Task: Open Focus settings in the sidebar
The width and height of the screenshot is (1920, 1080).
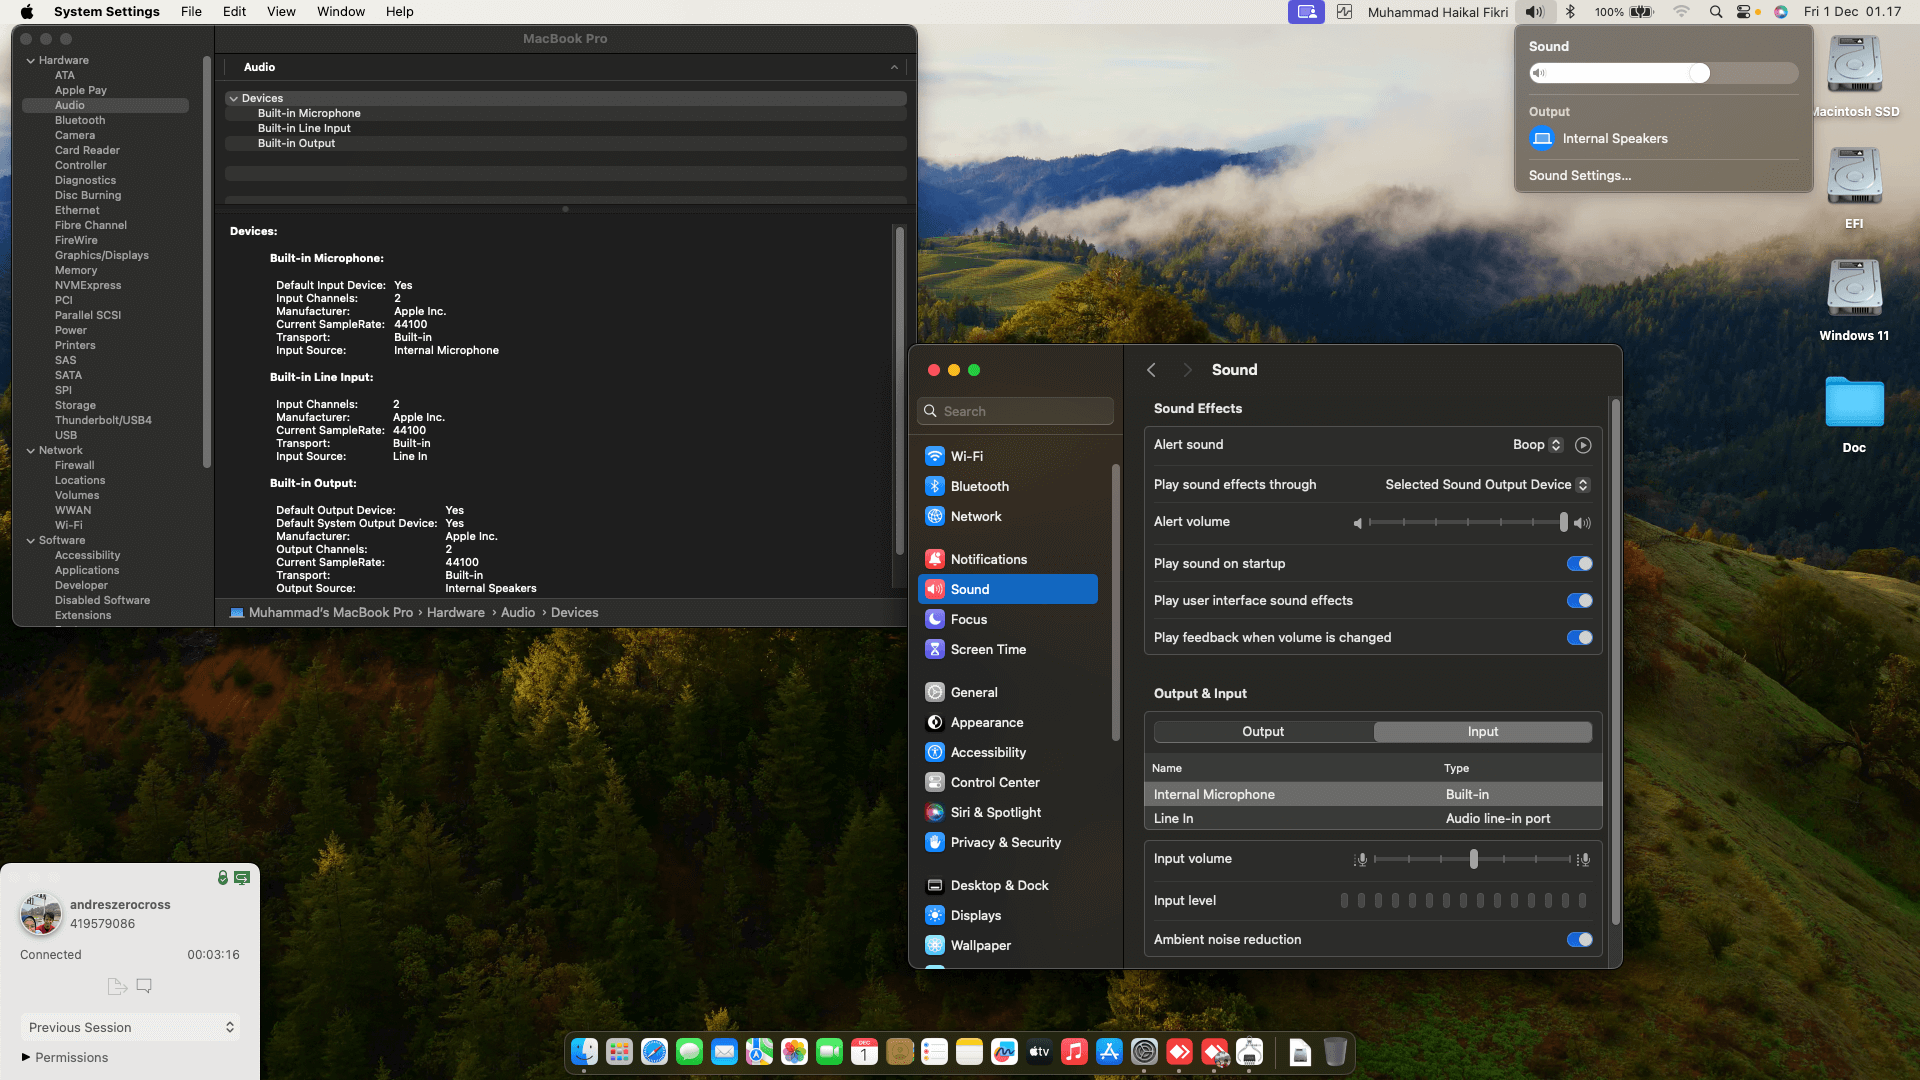Action: tap(968, 619)
